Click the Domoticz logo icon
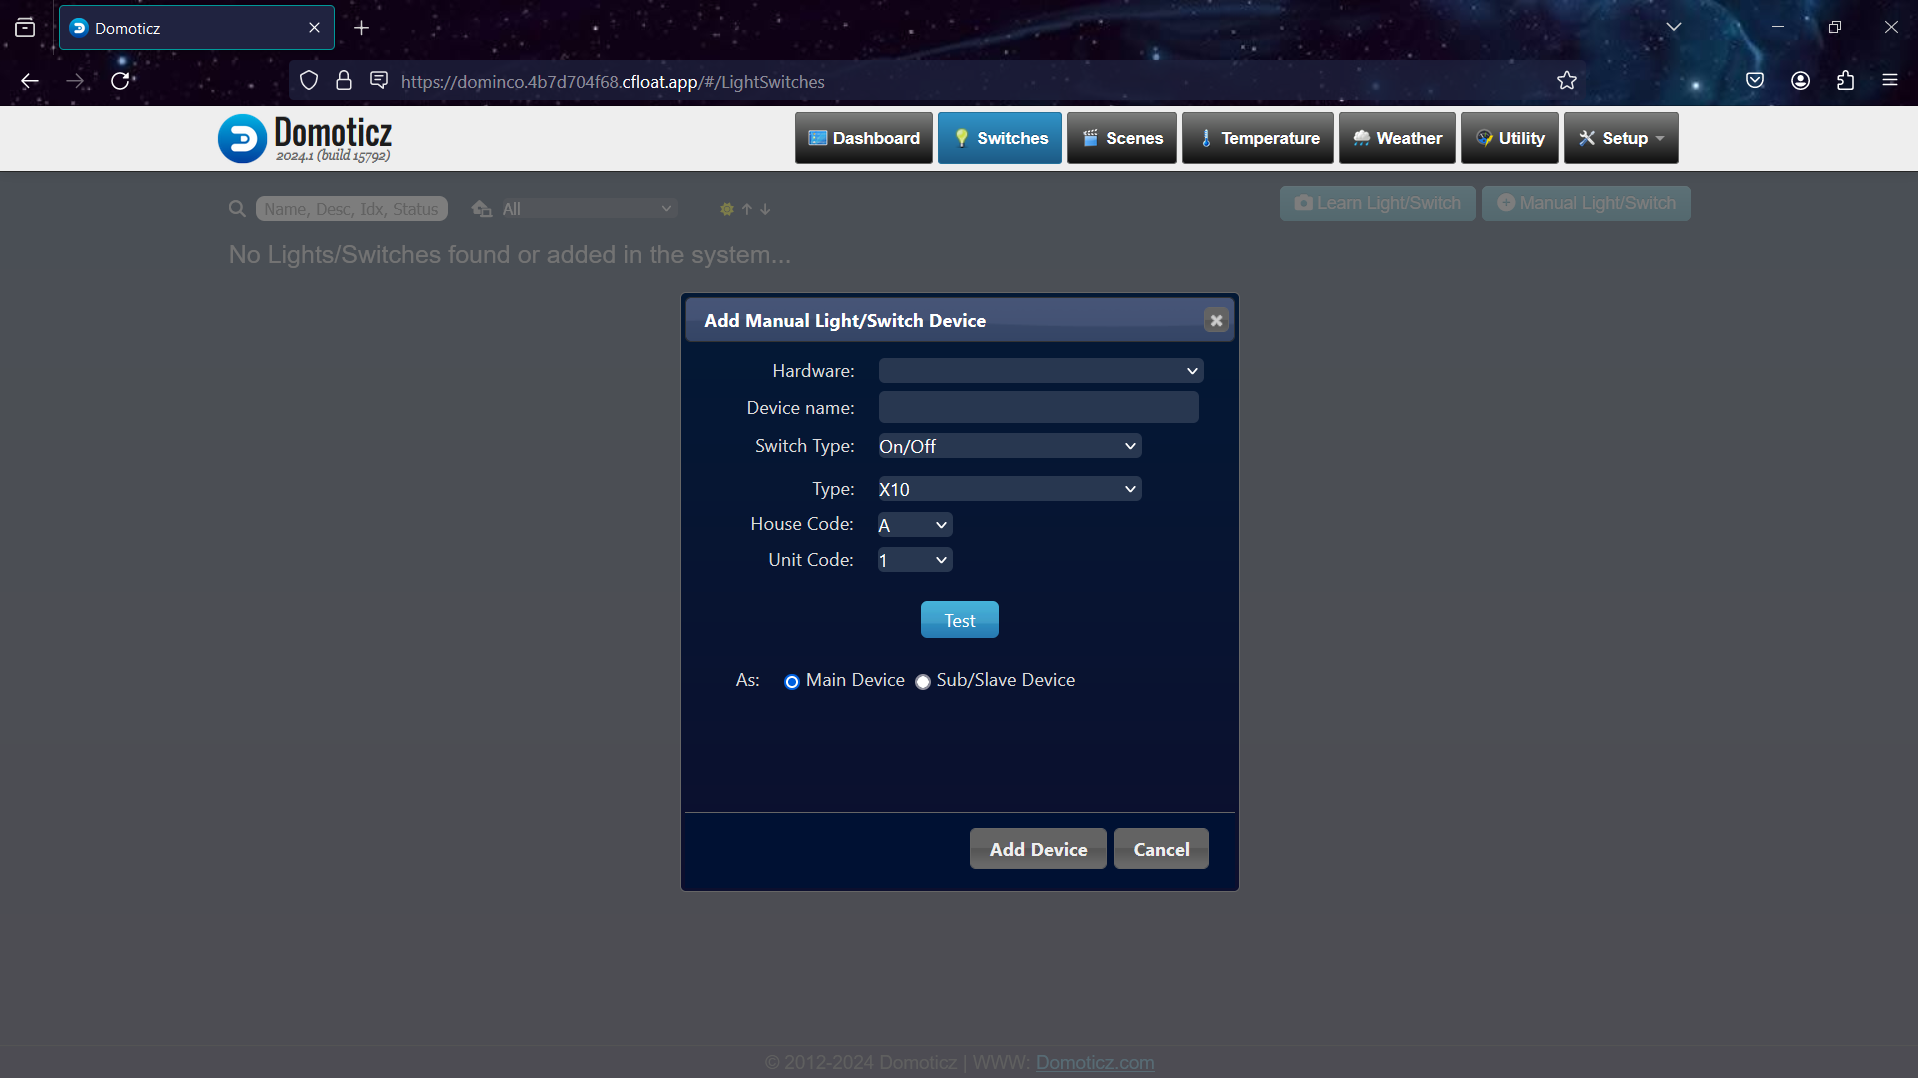The height and width of the screenshot is (1078, 1918). 242,138
